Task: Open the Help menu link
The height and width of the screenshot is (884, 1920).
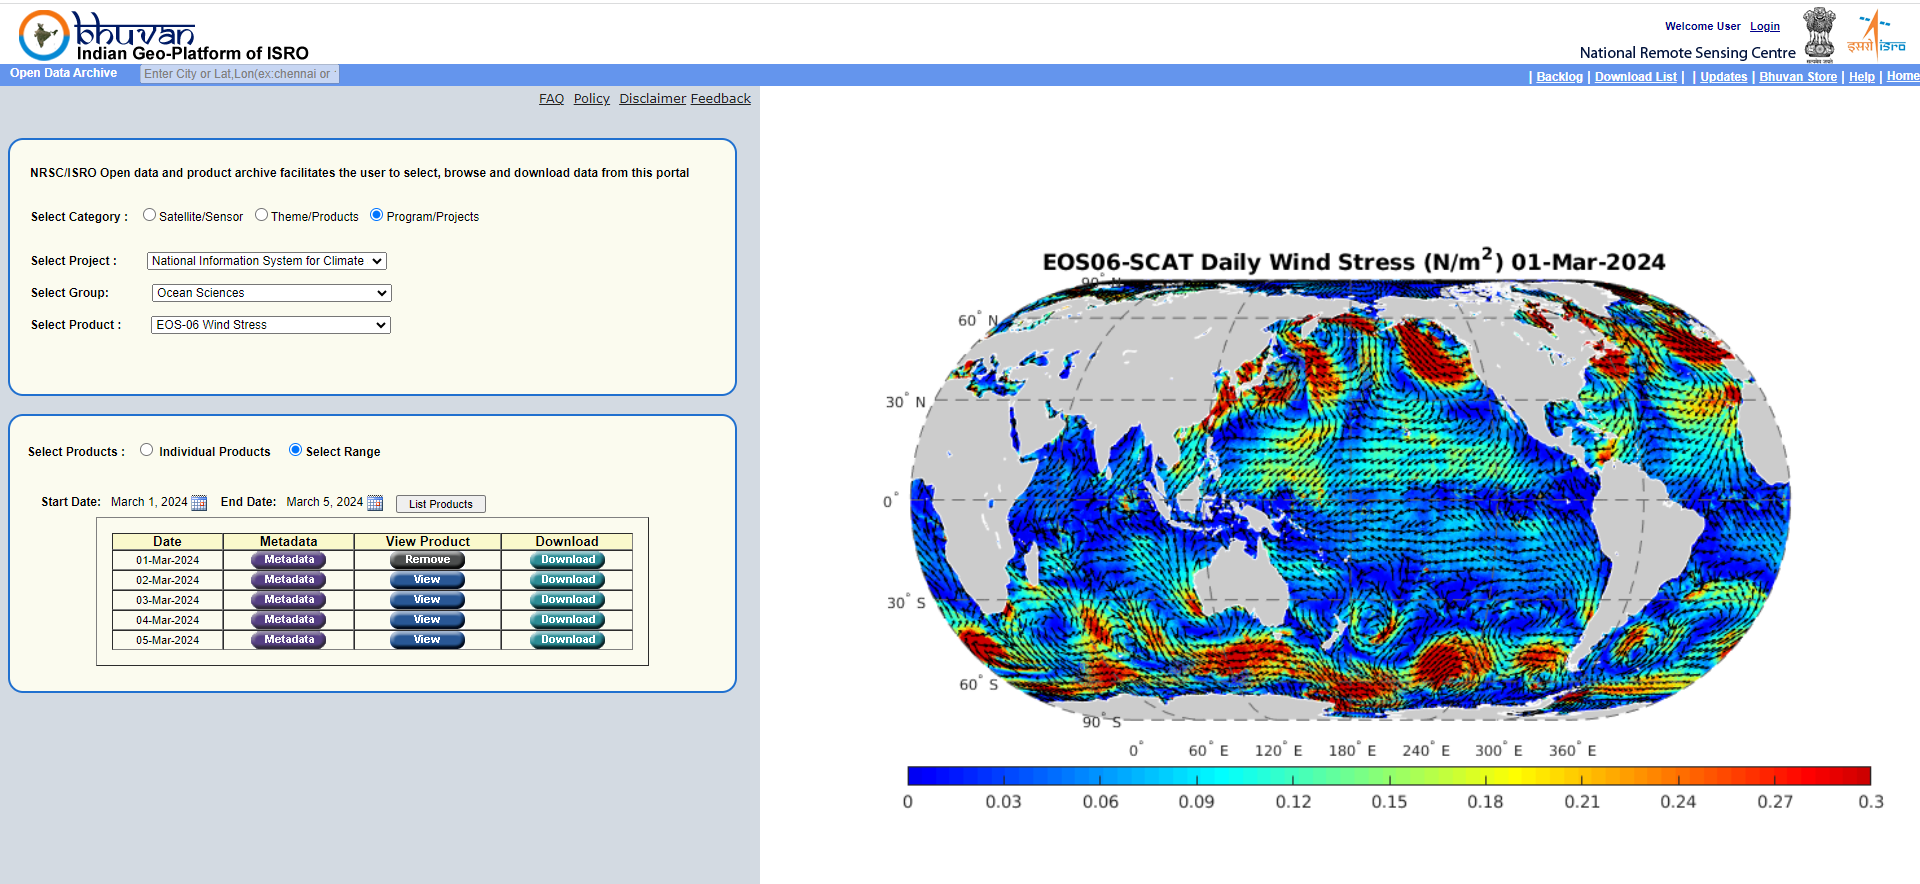Action: (x=1861, y=77)
